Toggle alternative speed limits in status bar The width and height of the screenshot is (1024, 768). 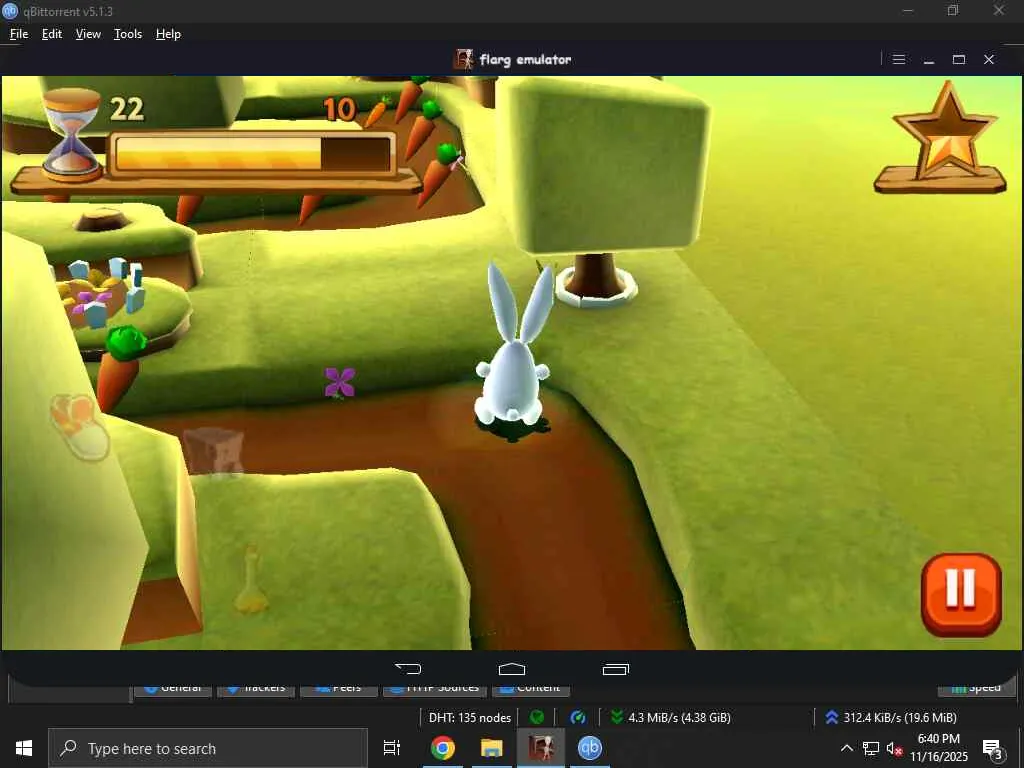point(577,717)
